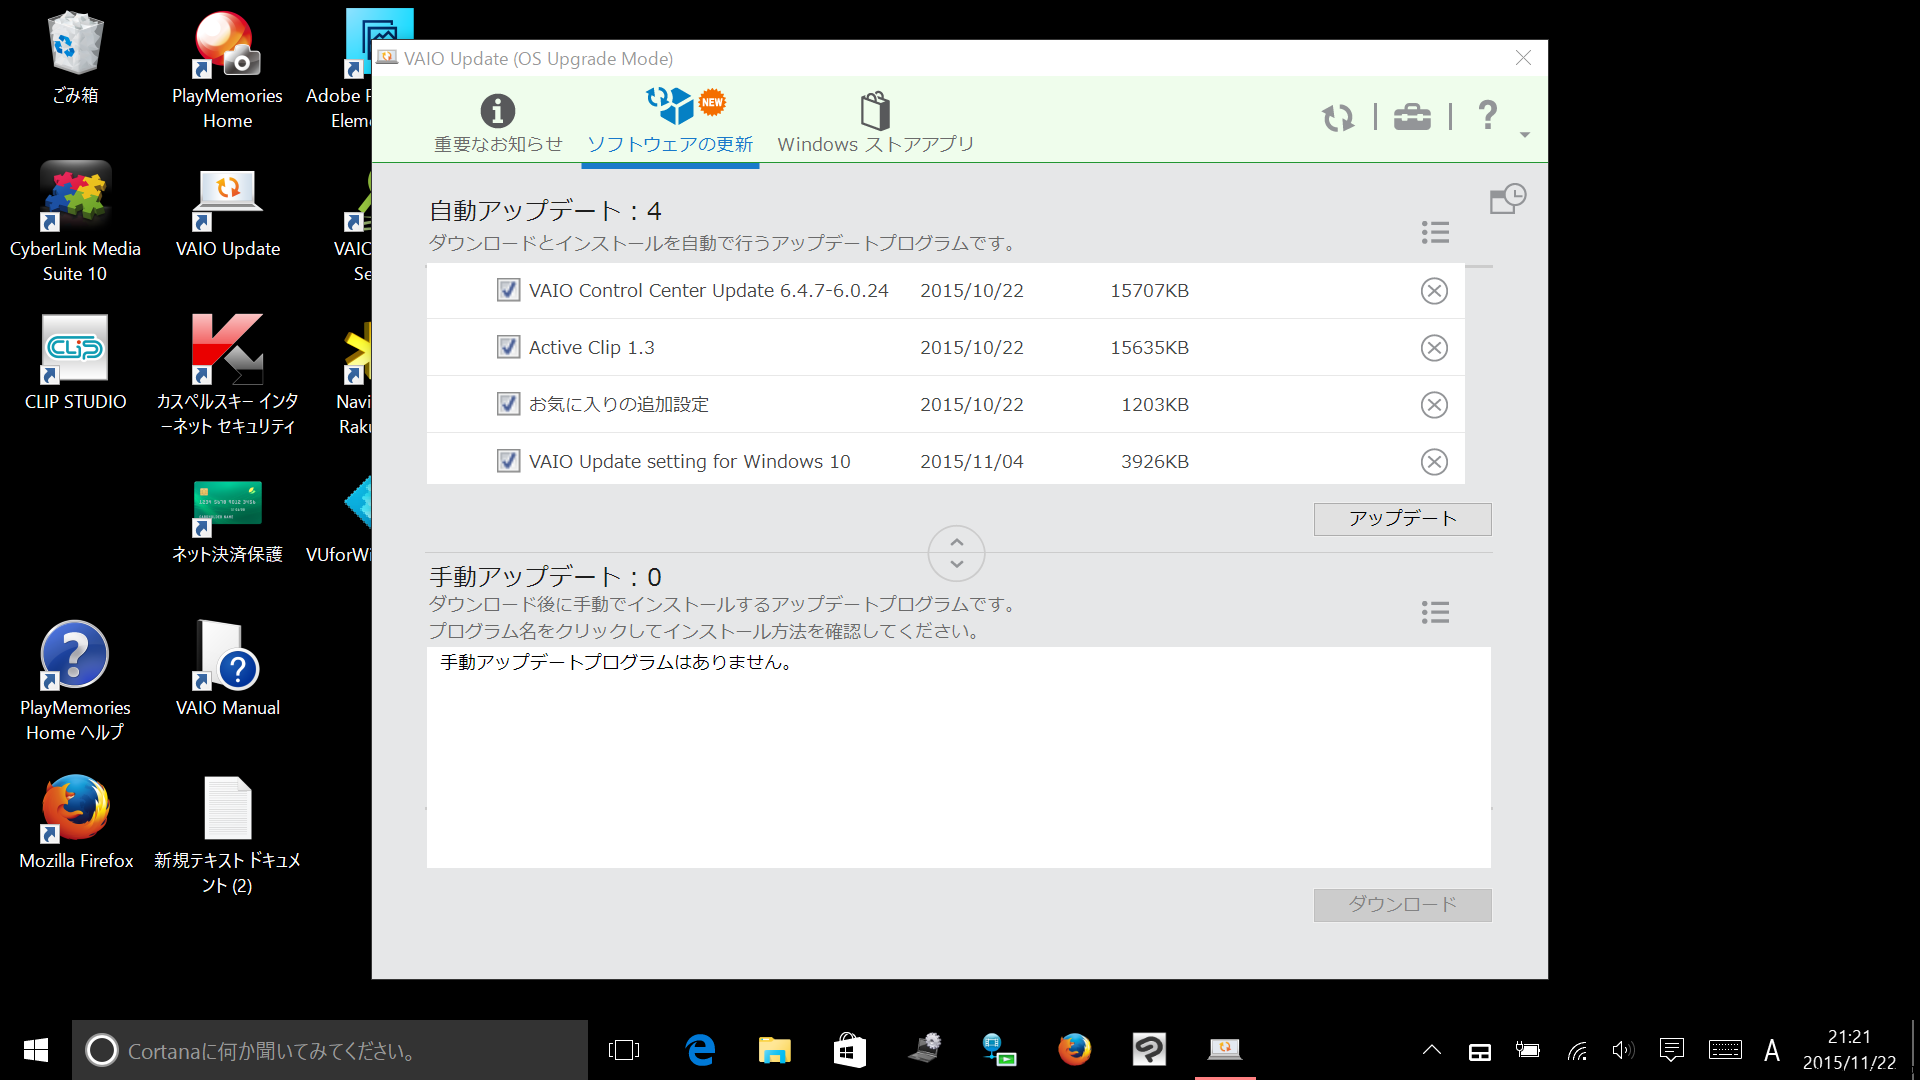1920x1080 pixels.
Task: Select PlayMemories Home desktop icon
Action: 227,70
